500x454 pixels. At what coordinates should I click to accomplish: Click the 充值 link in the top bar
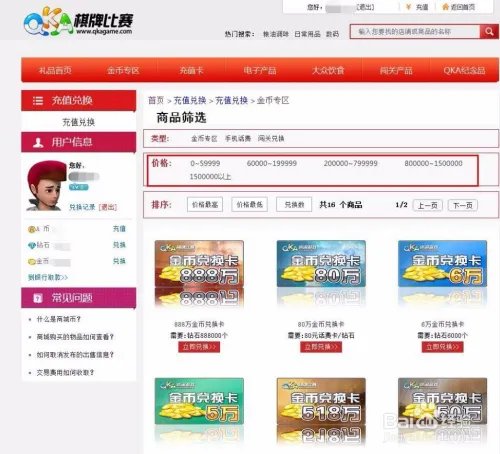(422, 7)
